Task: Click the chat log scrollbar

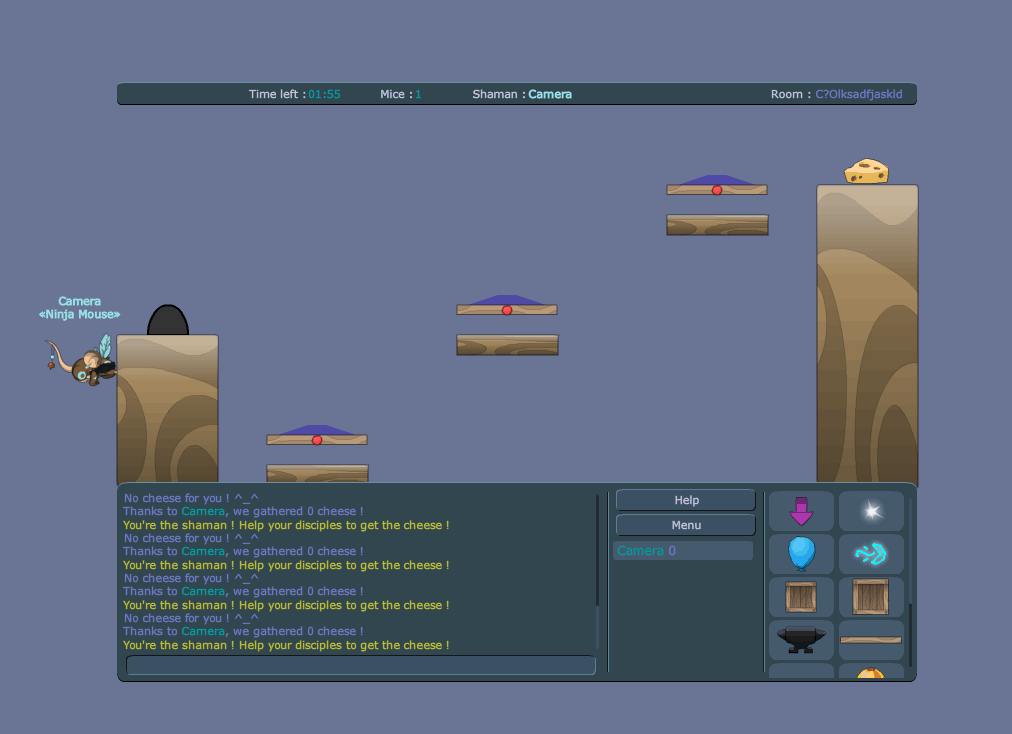Action: pyautogui.click(x=598, y=627)
